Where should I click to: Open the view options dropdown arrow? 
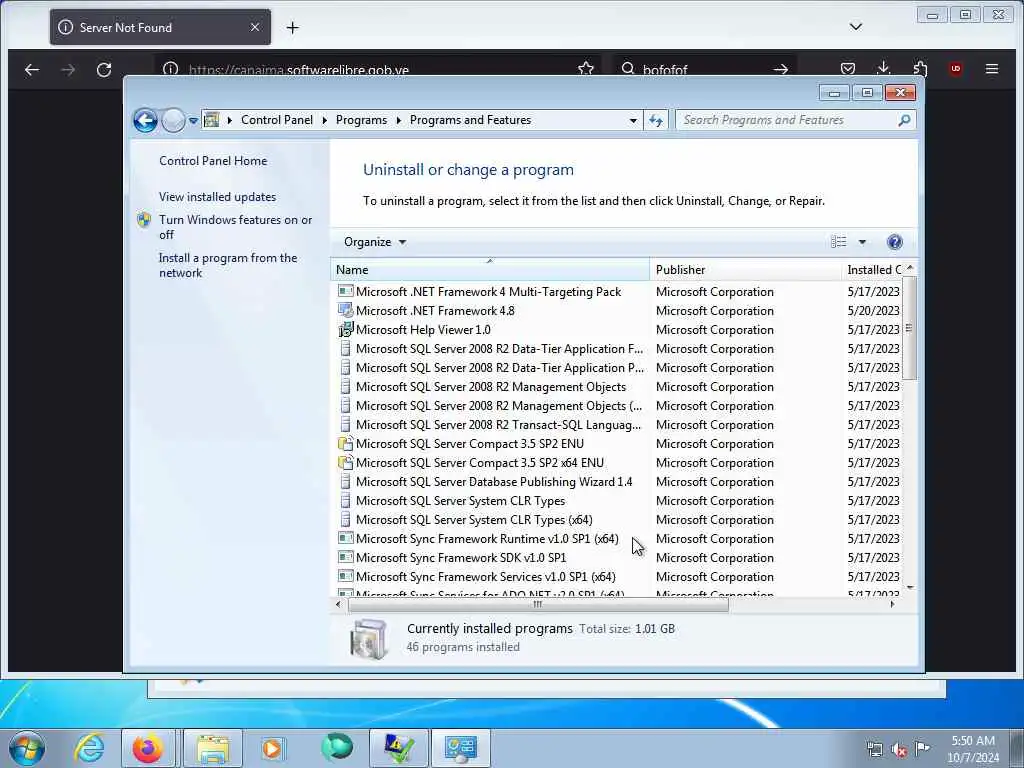click(x=862, y=242)
